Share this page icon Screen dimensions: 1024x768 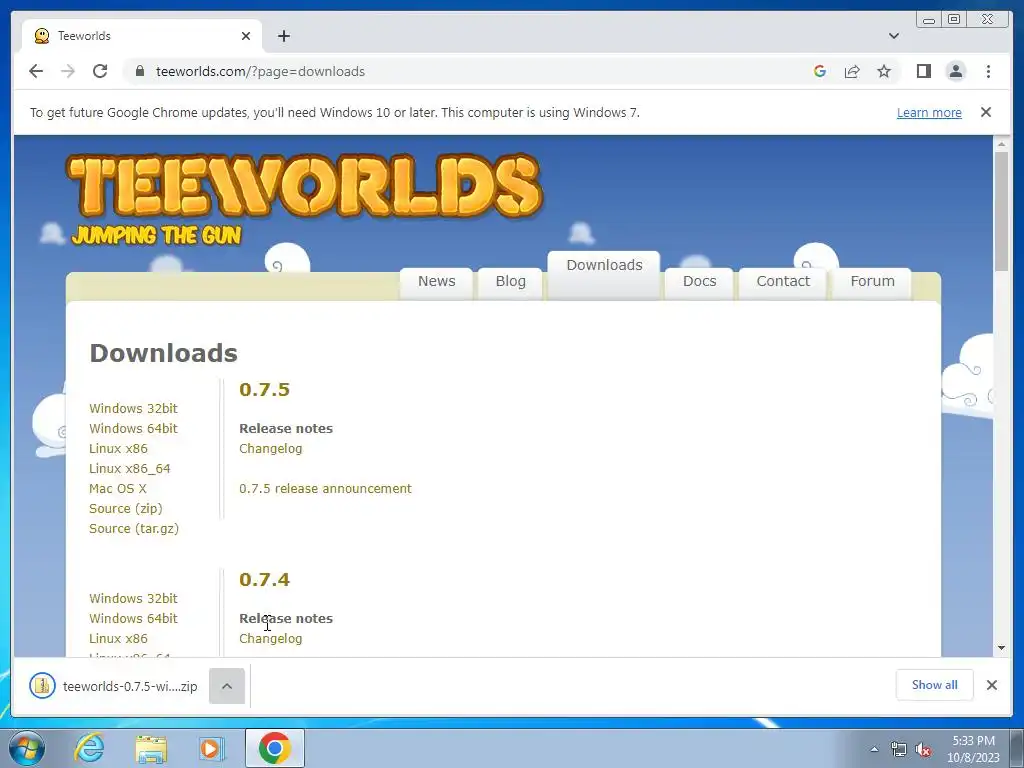coord(852,71)
